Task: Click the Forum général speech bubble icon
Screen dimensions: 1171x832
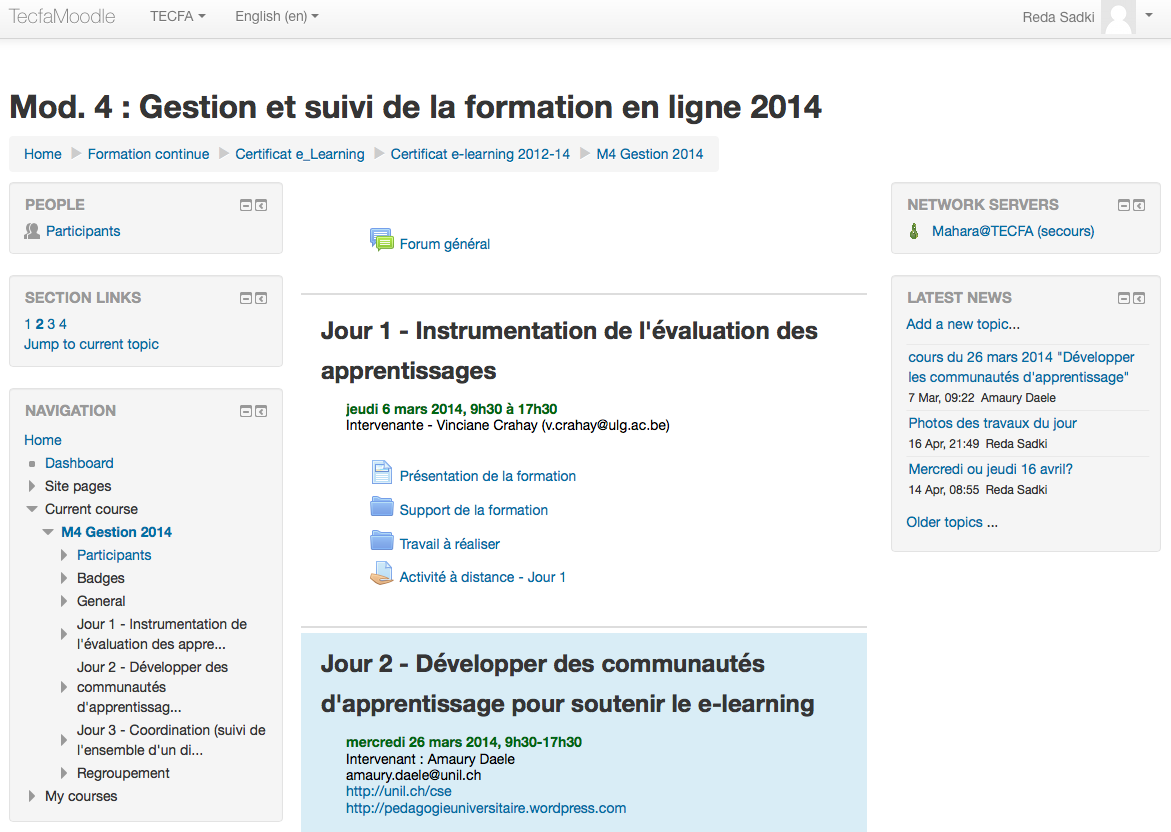Action: click(x=381, y=241)
